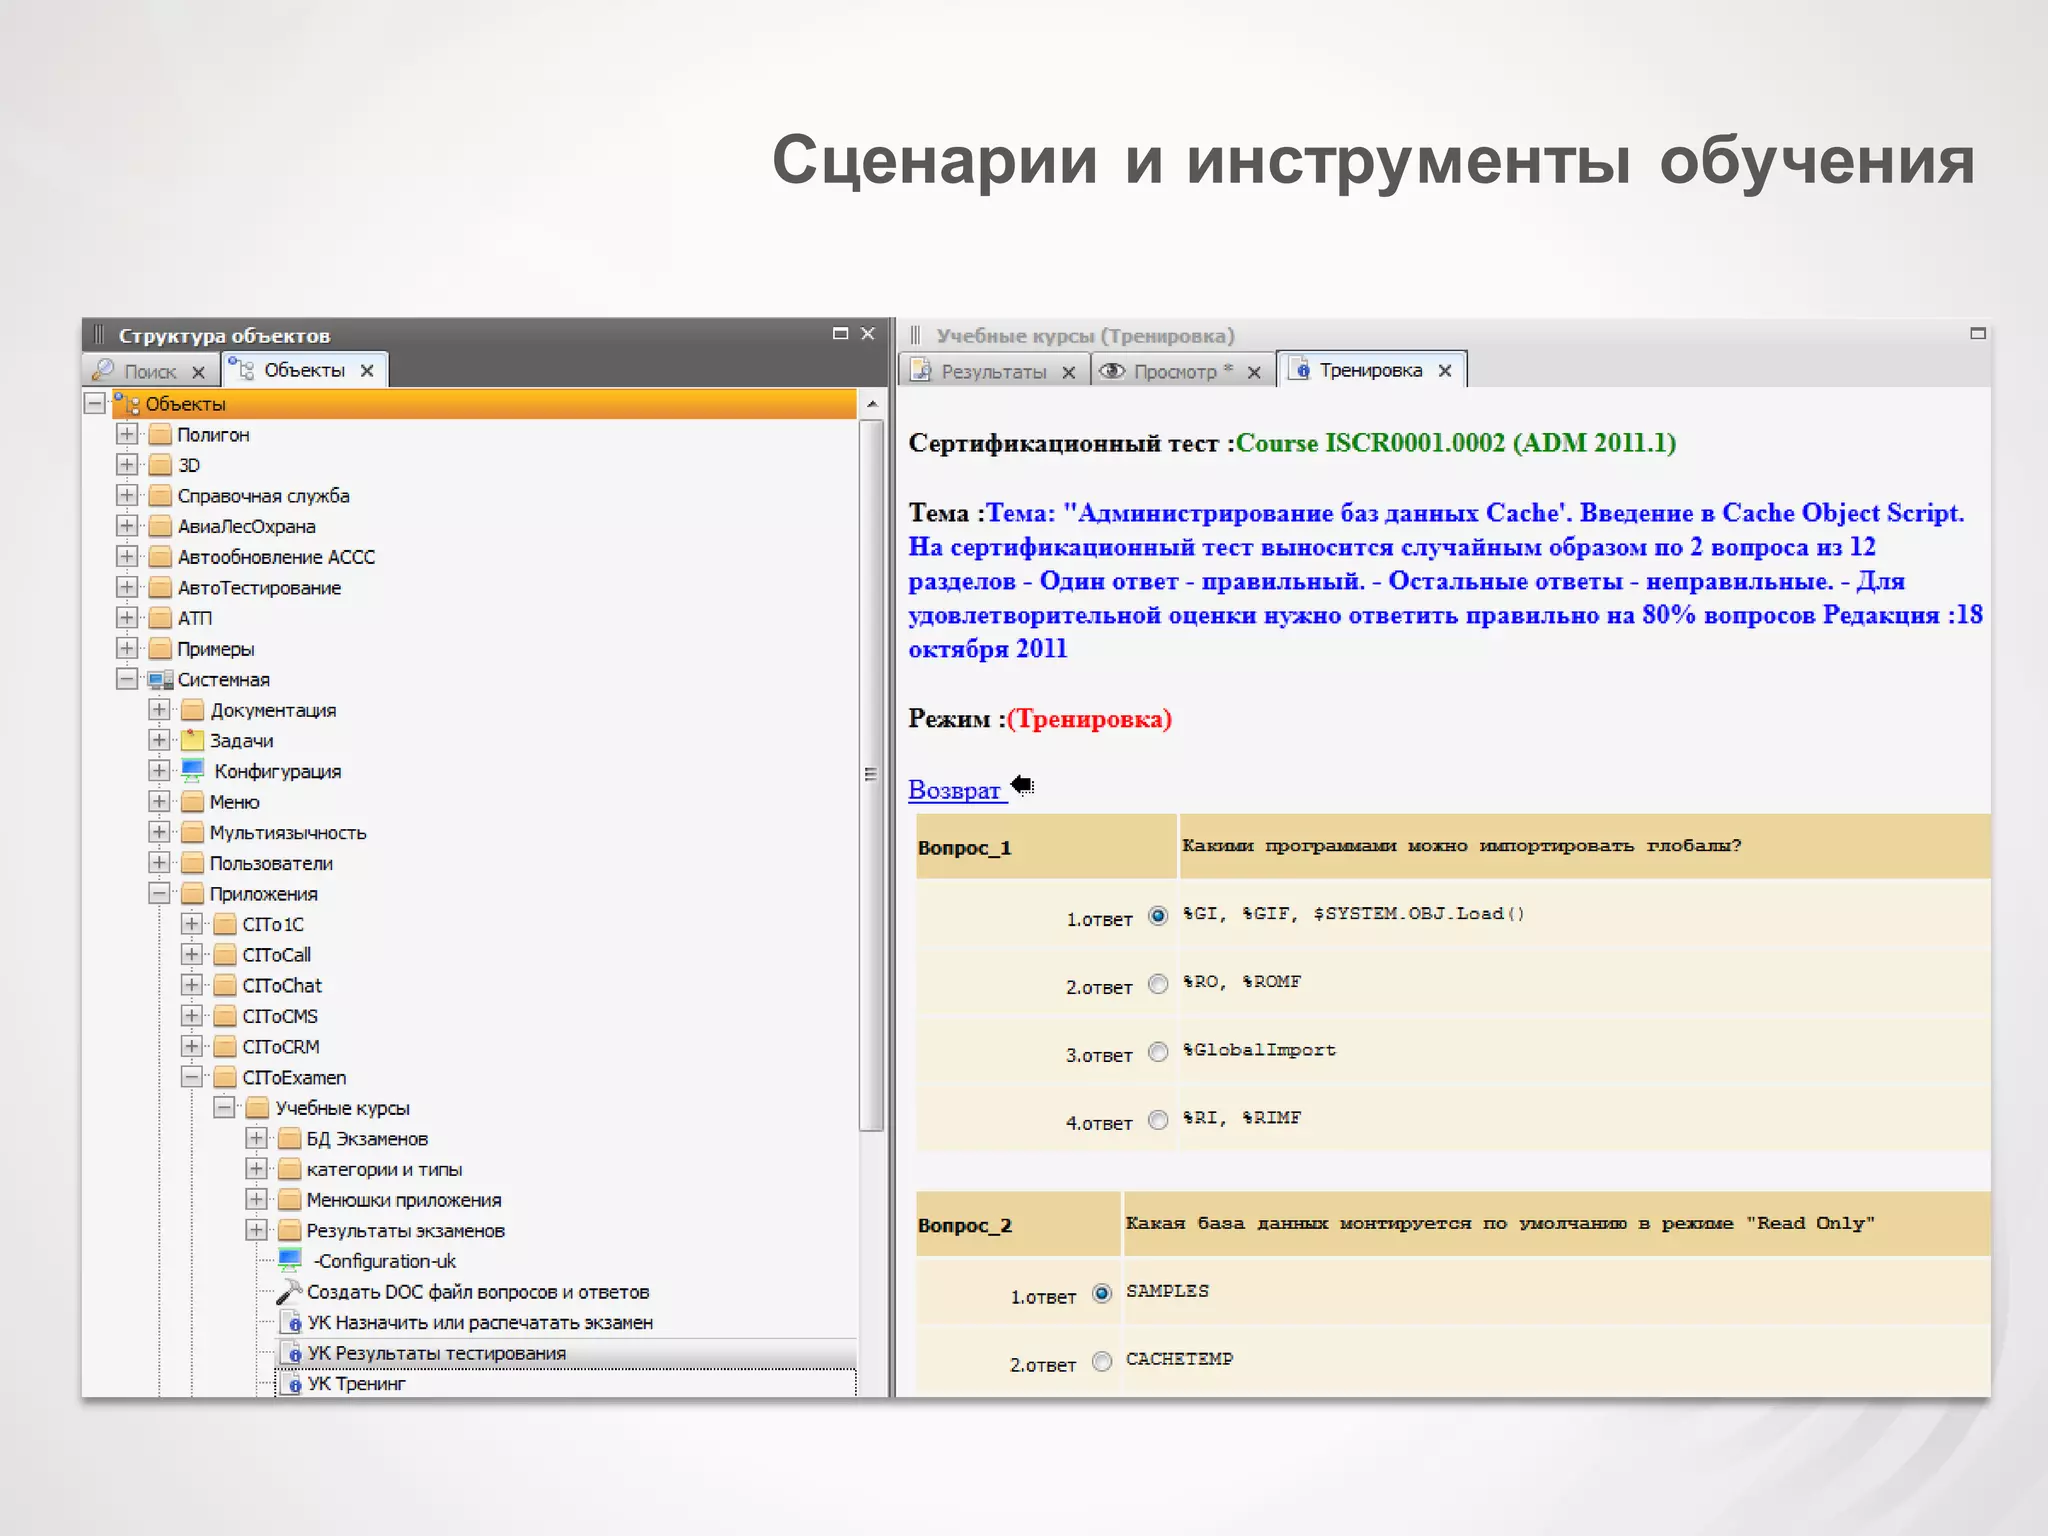
Task: Close the Поиск tab
Action: 198,372
